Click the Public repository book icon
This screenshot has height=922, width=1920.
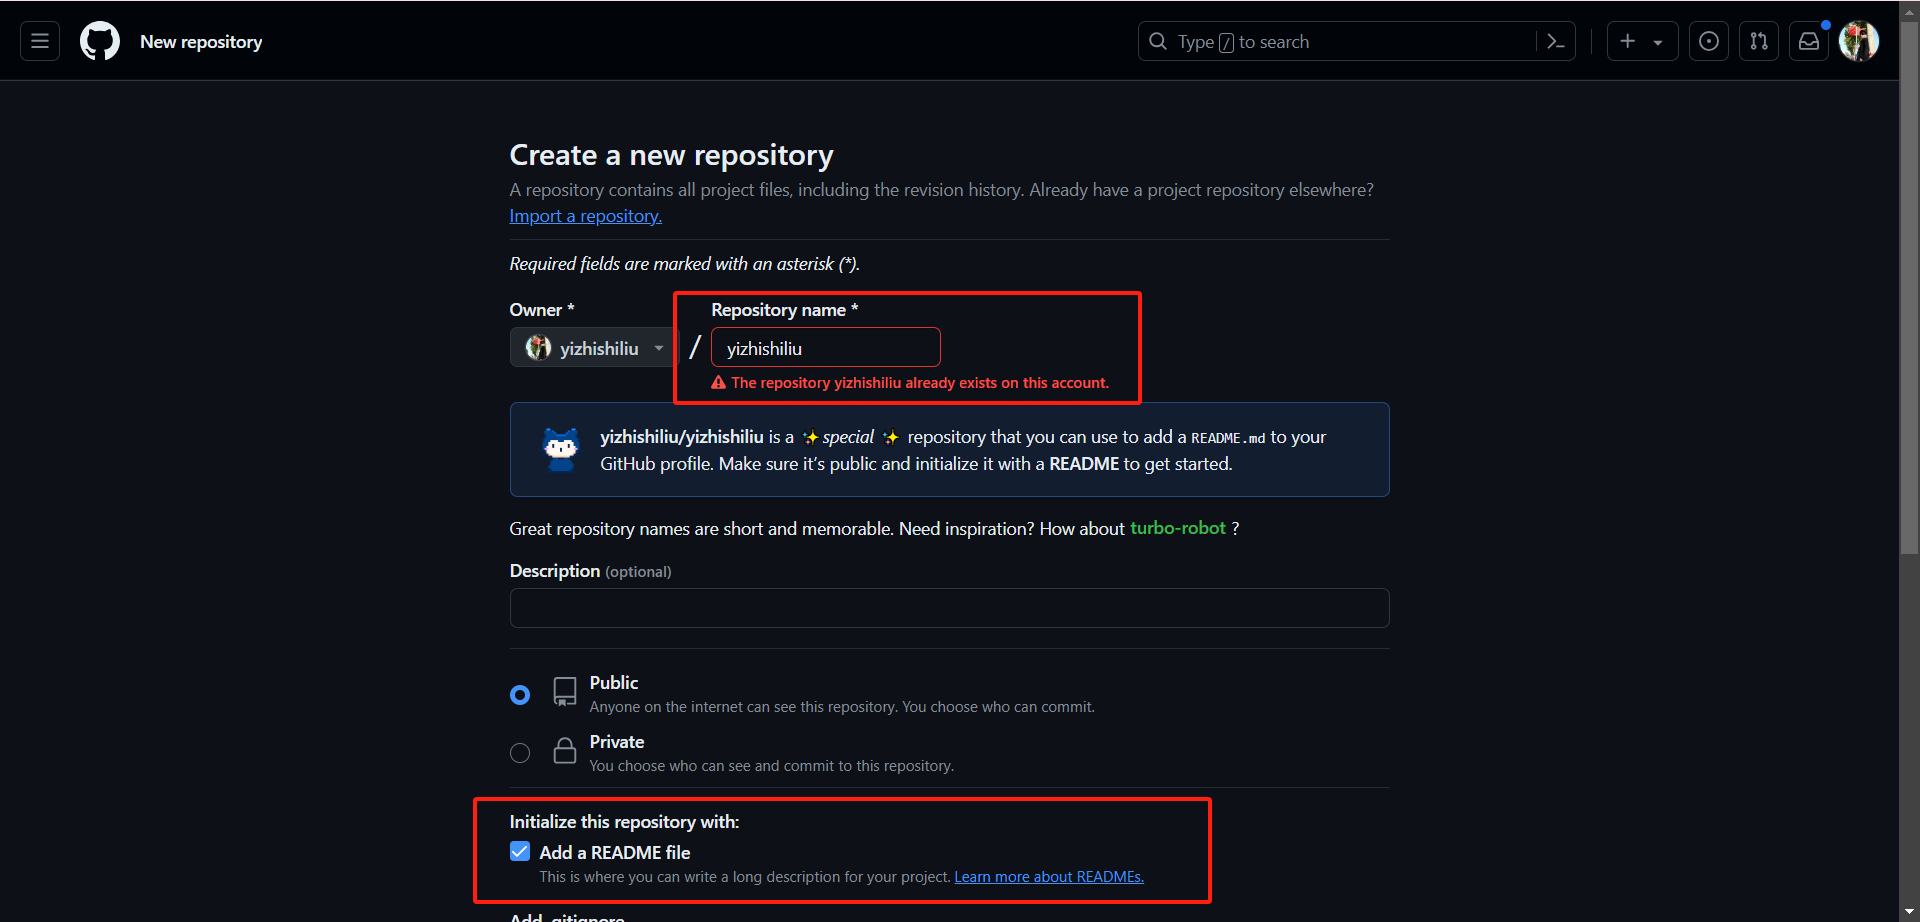(565, 692)
